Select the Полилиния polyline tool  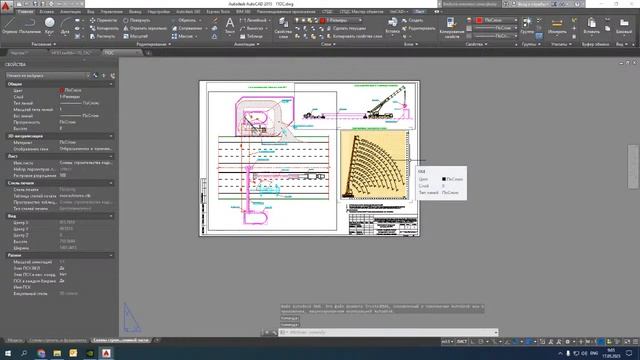coord(30,25)
